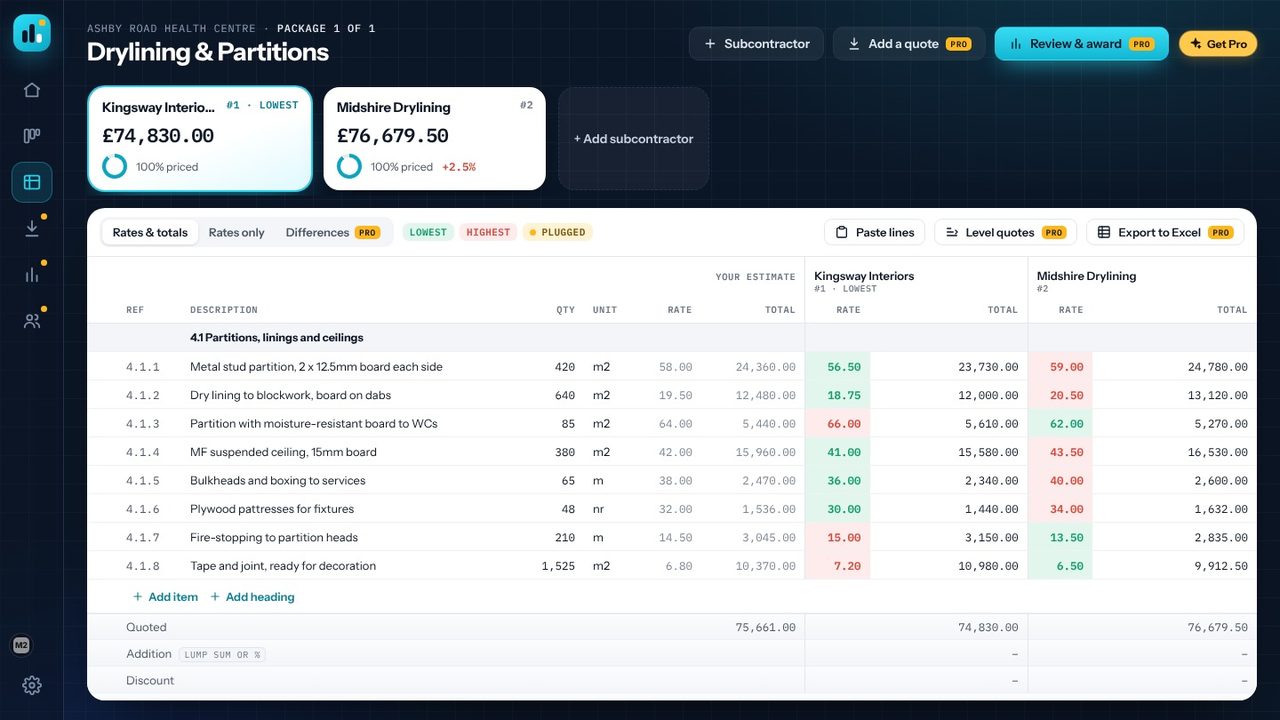Open the people sidebar icon
The width and height of the screenshot is (1280, 720).
click(x=32, y=320)
